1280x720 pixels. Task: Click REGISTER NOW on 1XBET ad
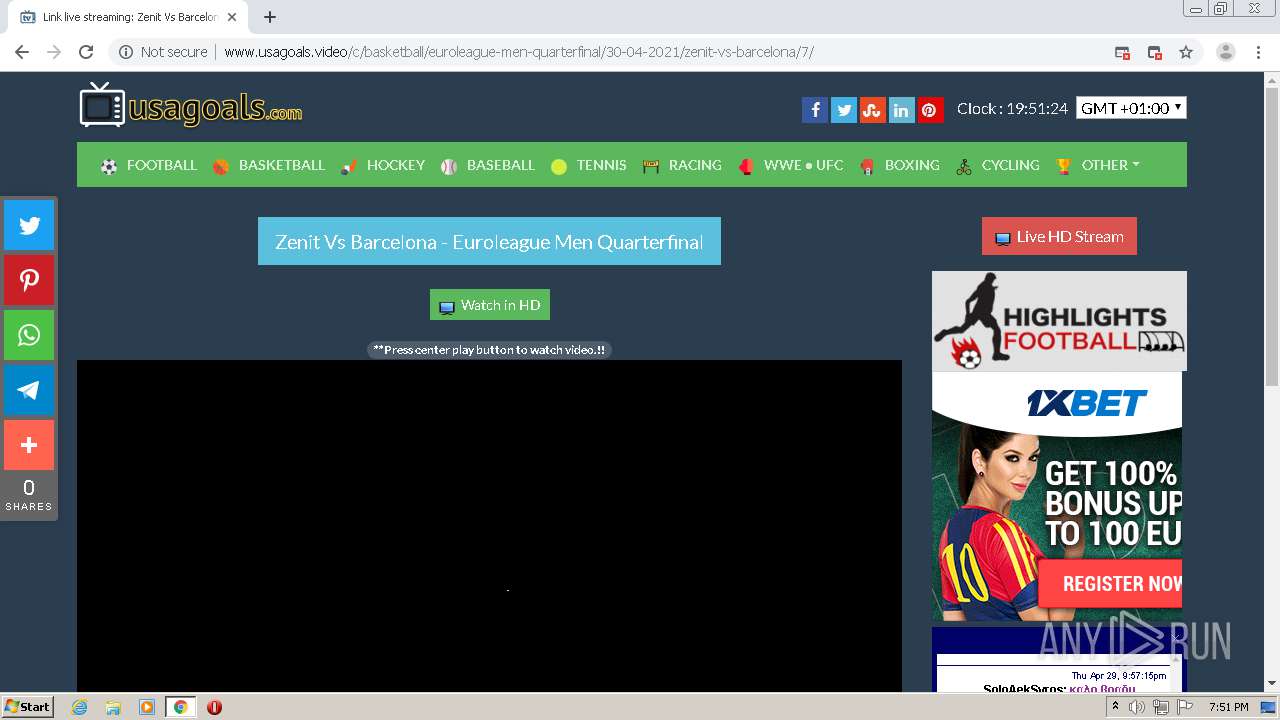[x=1112, y=584]
